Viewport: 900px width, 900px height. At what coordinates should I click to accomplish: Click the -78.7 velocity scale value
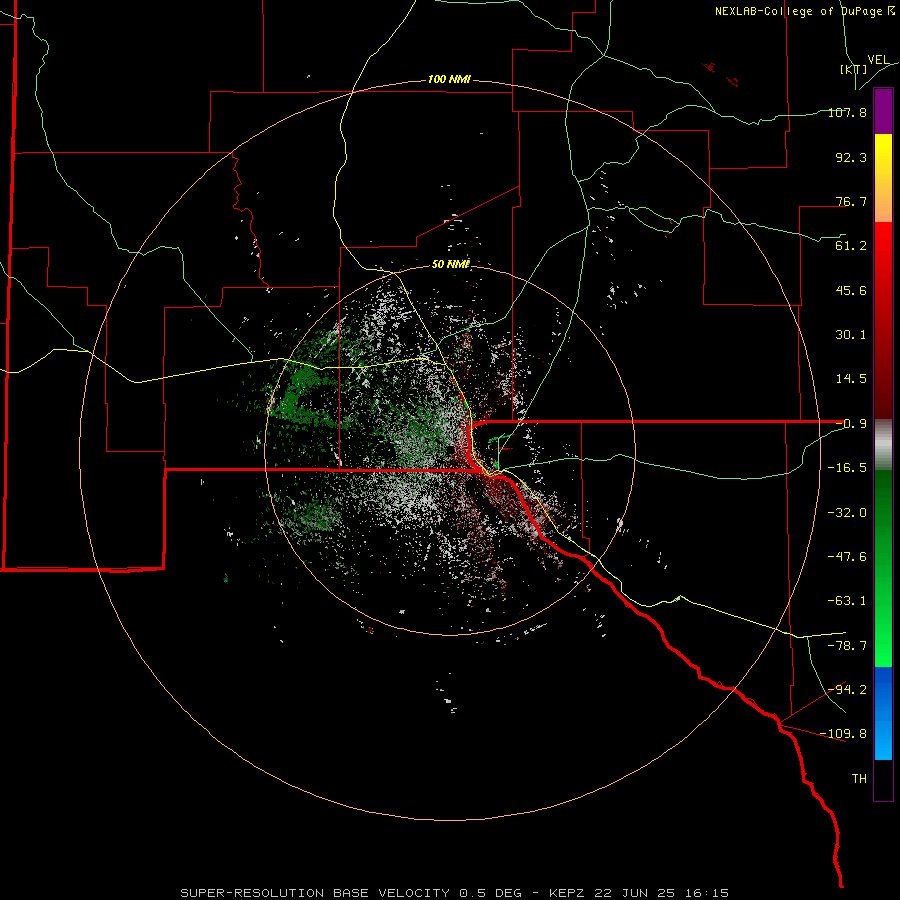coord(847,646)
